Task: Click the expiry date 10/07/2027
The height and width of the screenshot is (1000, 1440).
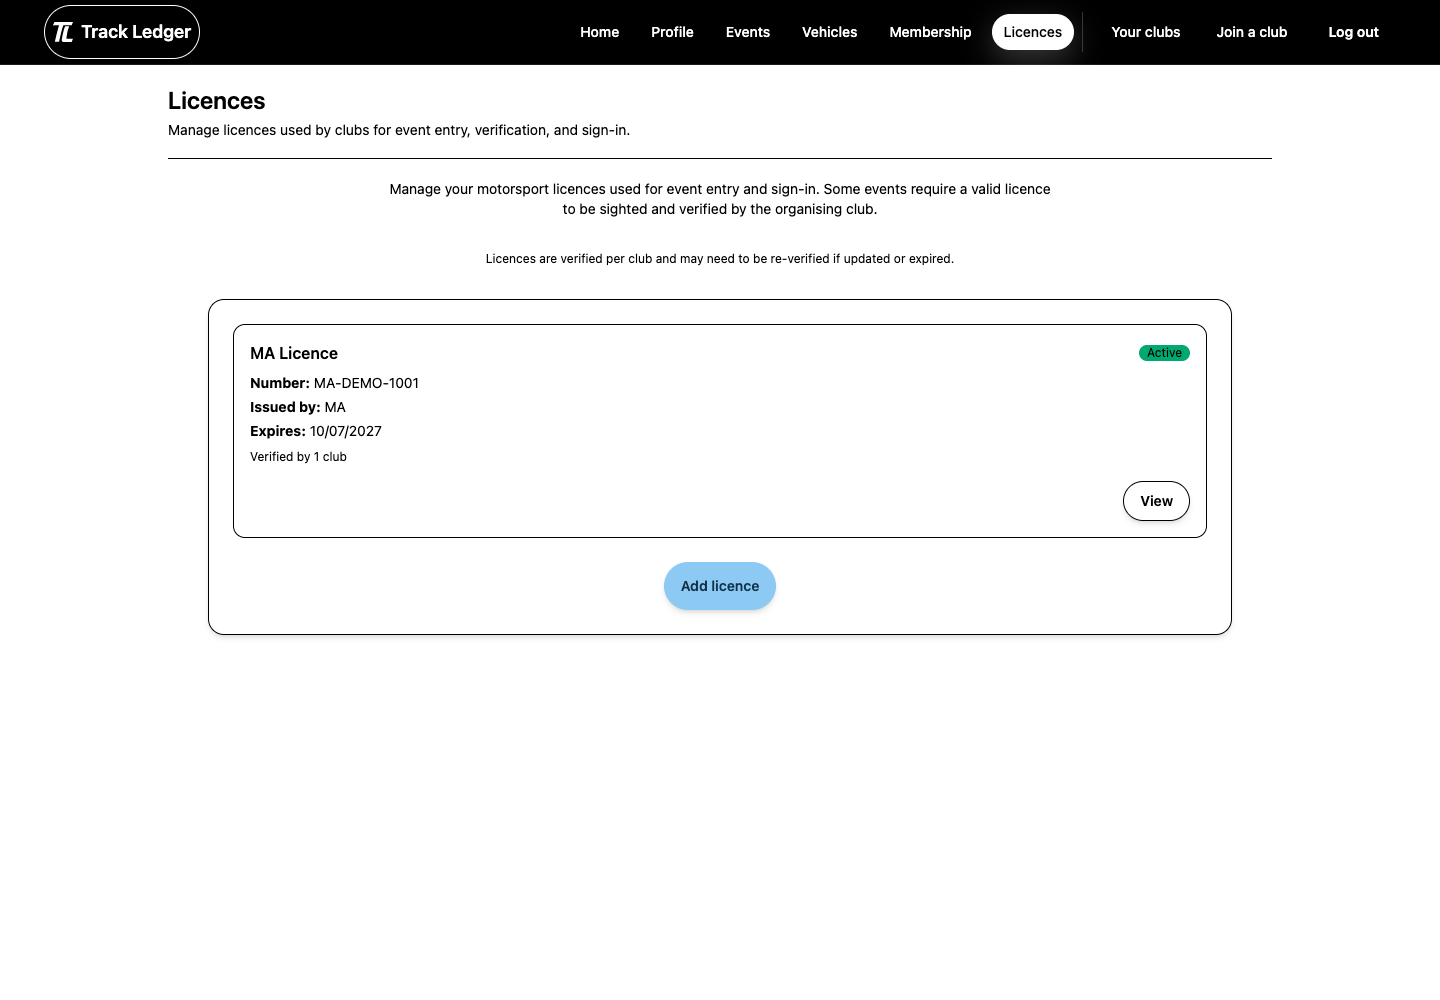Action: point(346,431)
